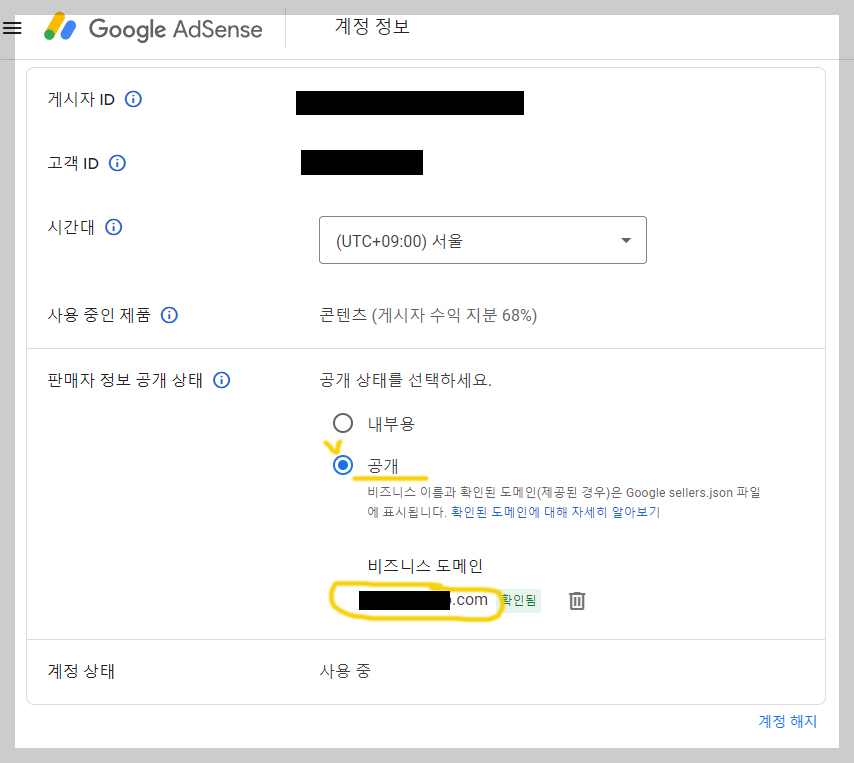Show info tooltip for 게시자 ID
This screenshot has height=763, width=854.
pos(133,99)
